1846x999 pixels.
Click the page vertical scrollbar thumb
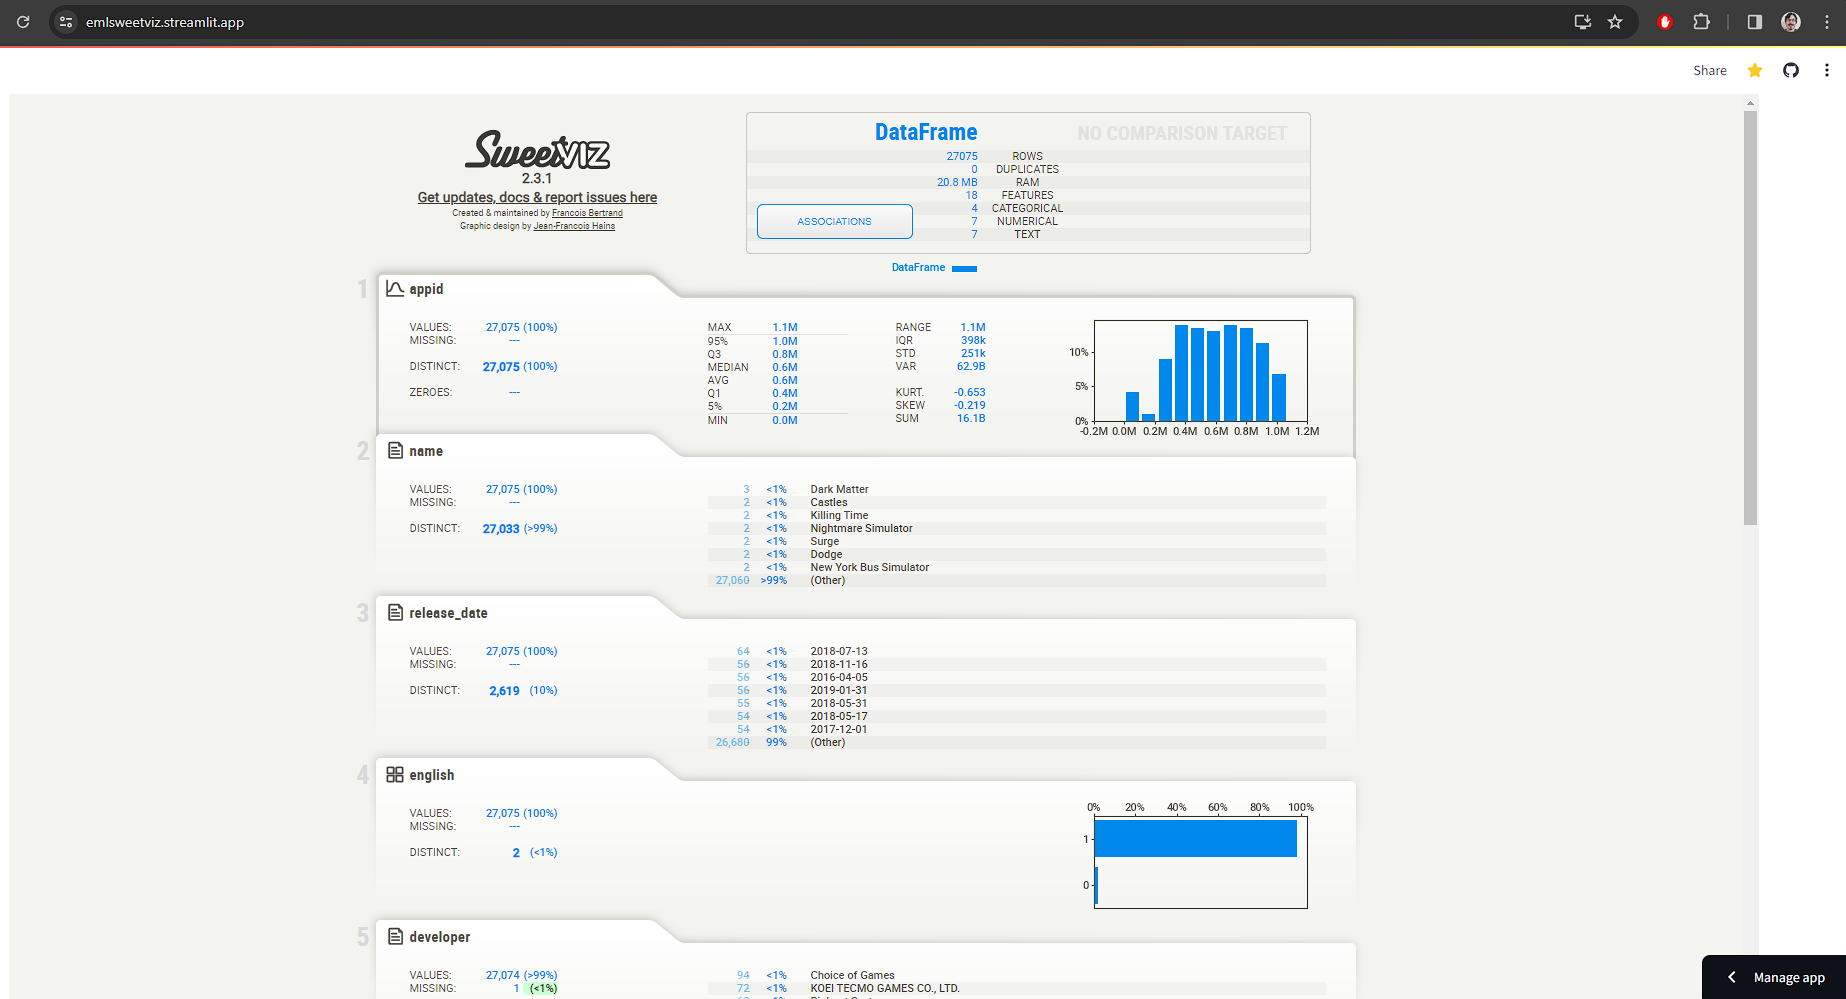point(1750,318)
